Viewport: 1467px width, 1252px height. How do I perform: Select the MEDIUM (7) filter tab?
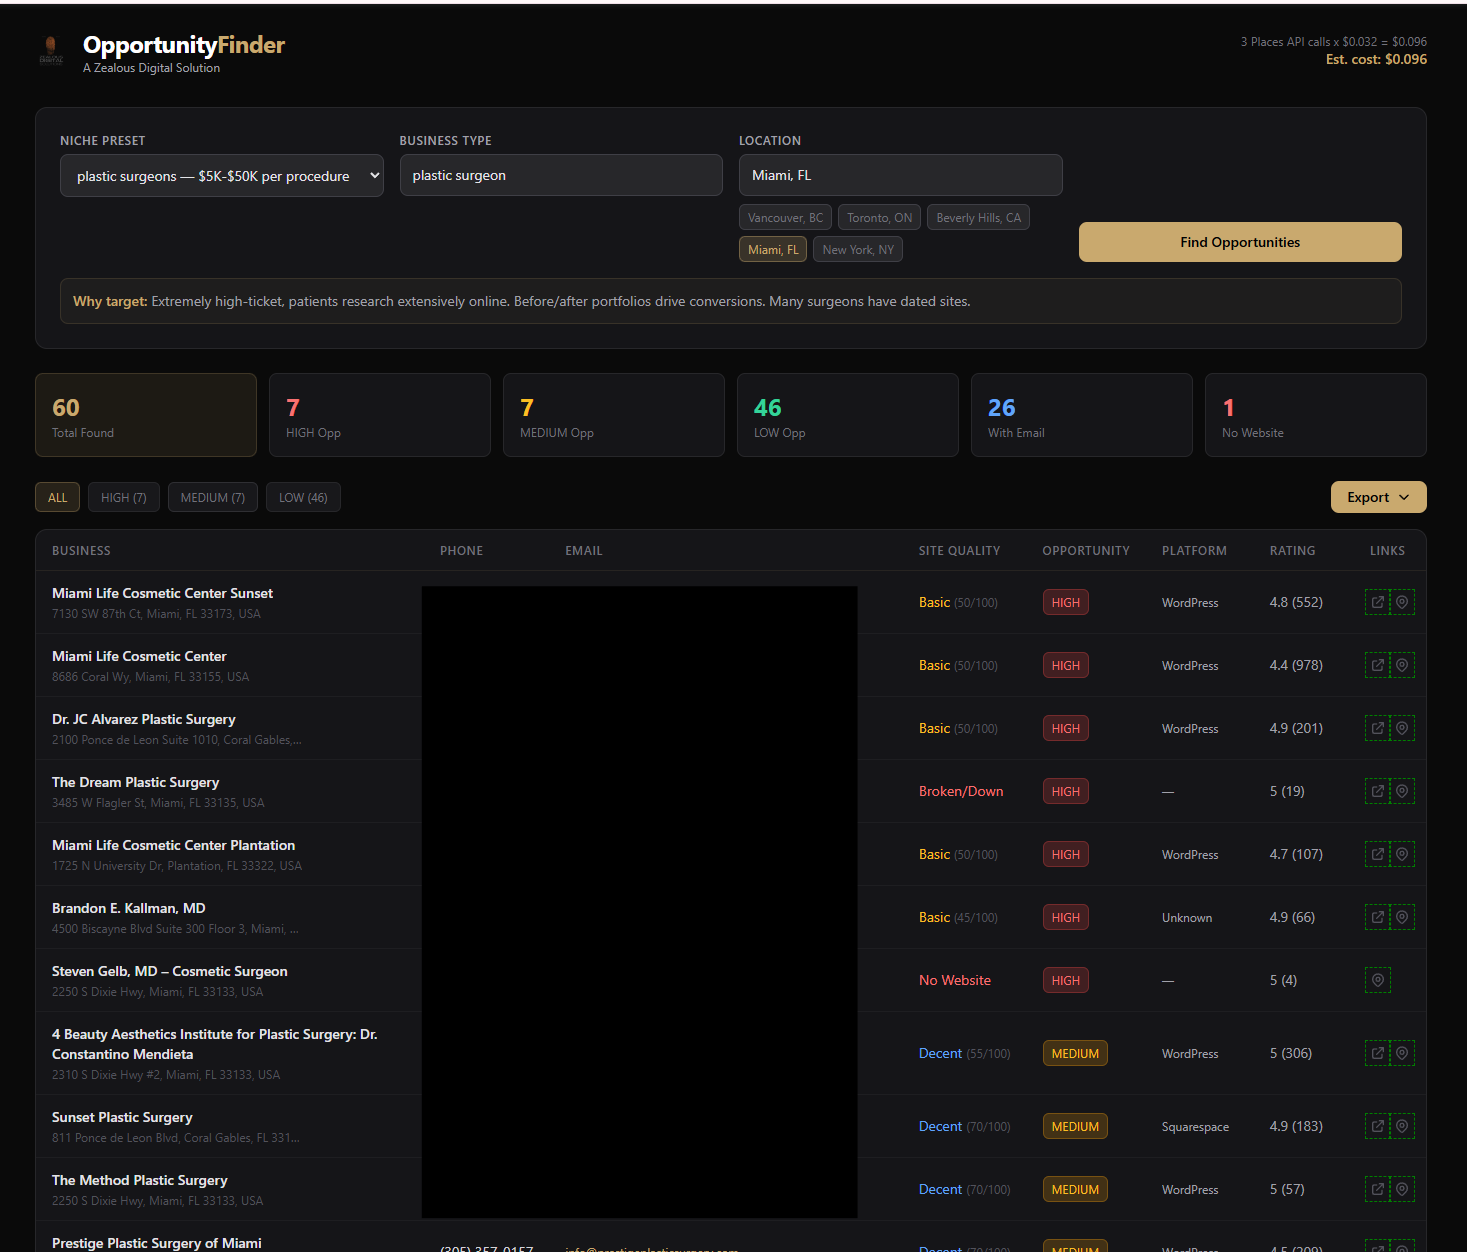click(x=212, y=497)
